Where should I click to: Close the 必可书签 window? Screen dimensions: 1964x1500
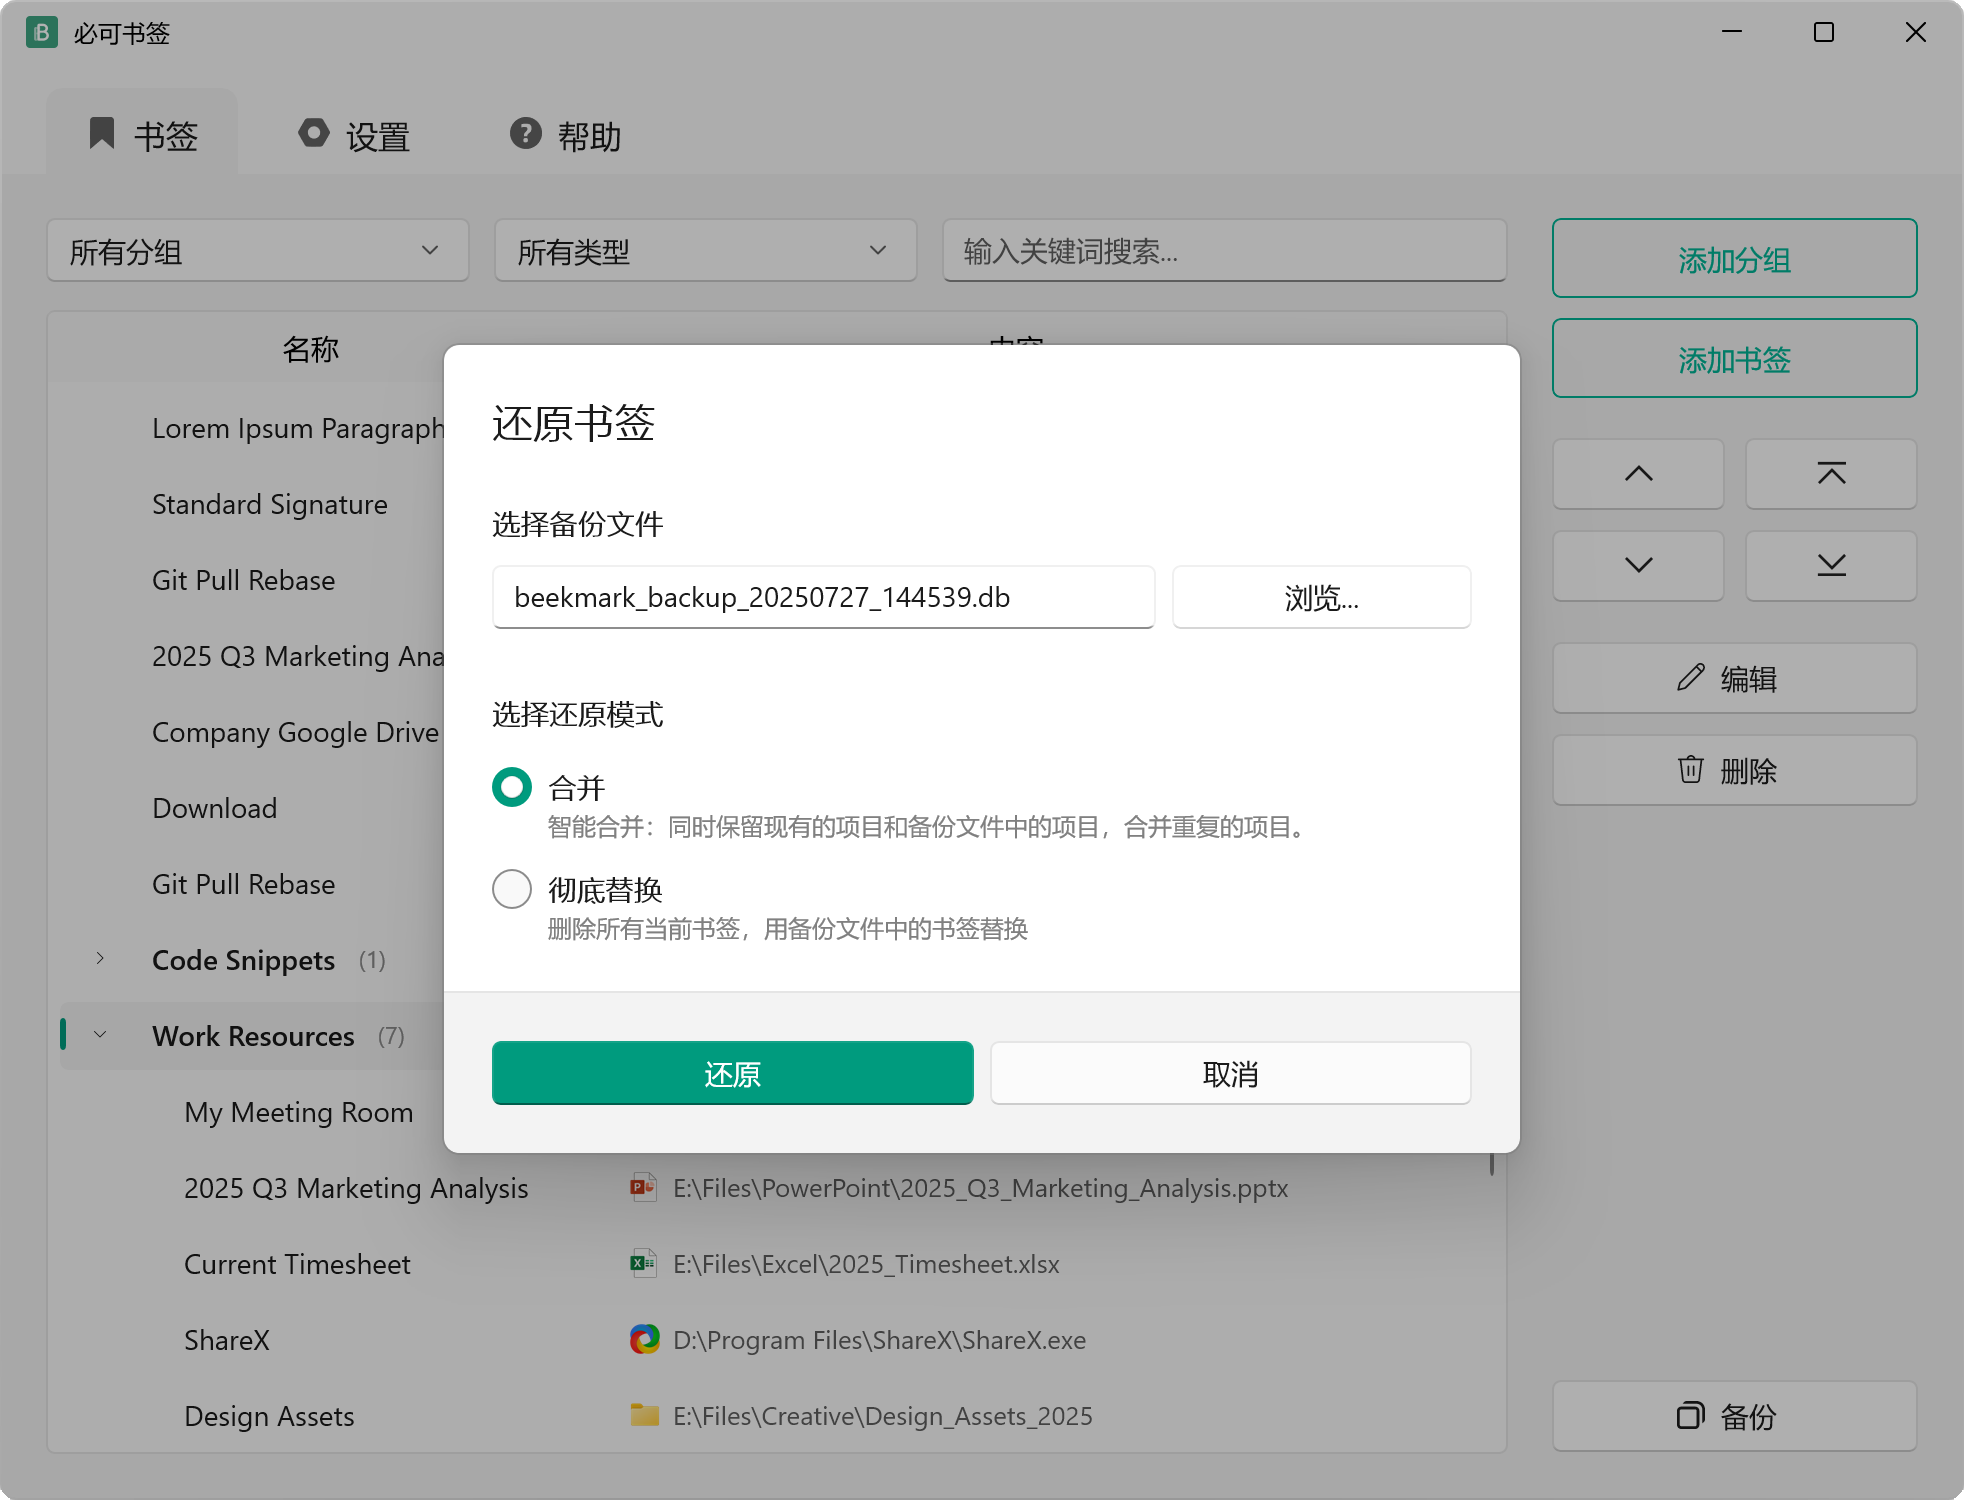click(x=1916, y=32)
